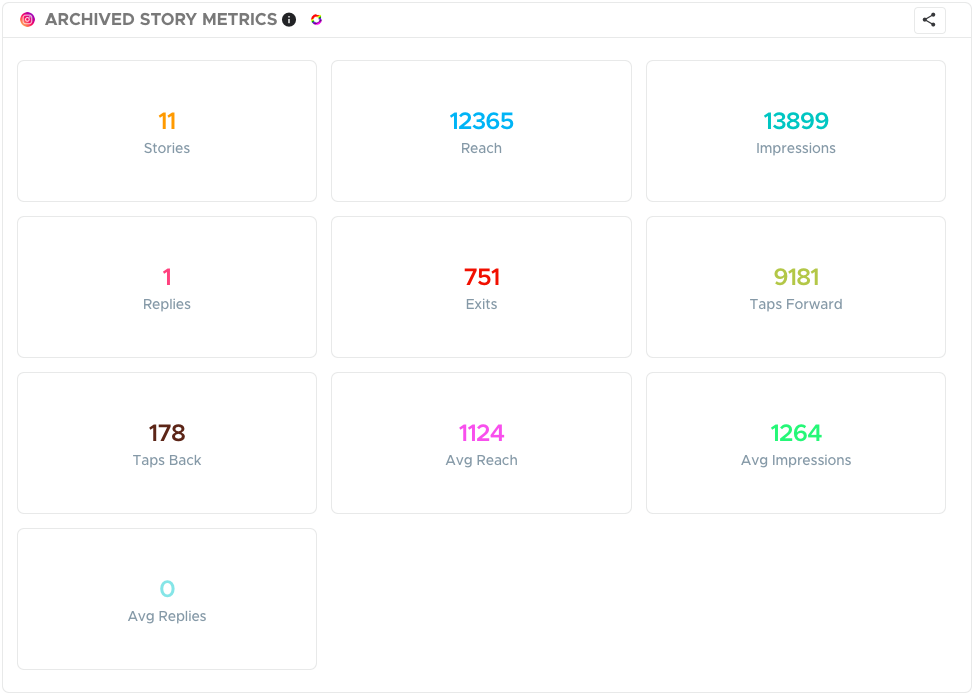
Task: Click the blue Reach value 12365
Action: (x=481, y=121)
